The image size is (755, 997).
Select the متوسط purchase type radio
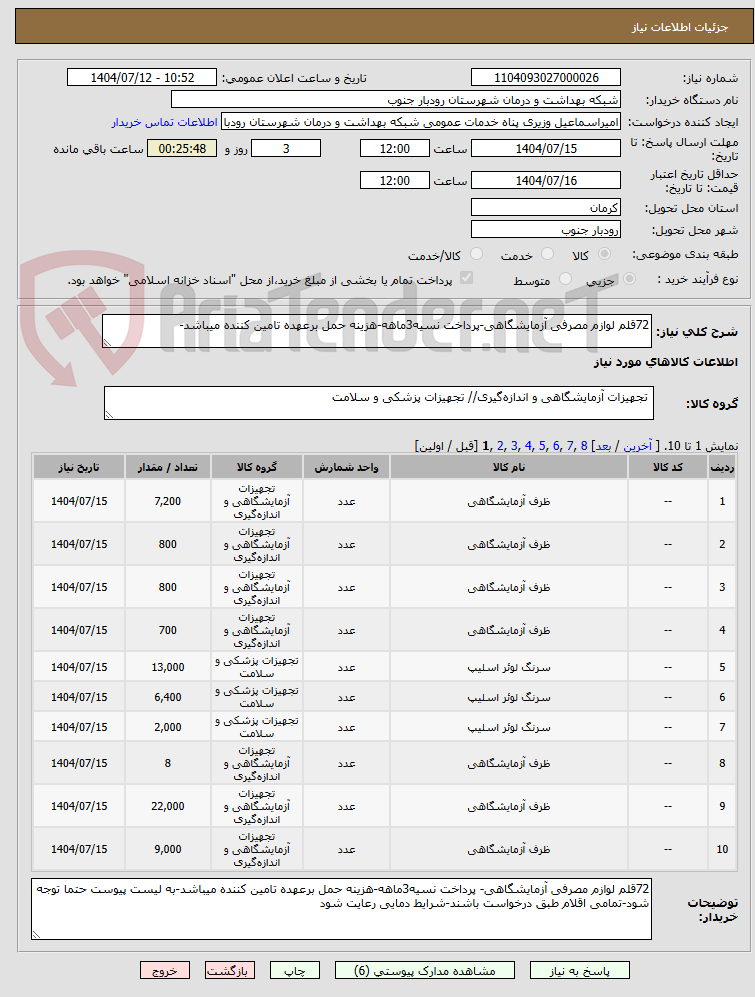(565, 278)
